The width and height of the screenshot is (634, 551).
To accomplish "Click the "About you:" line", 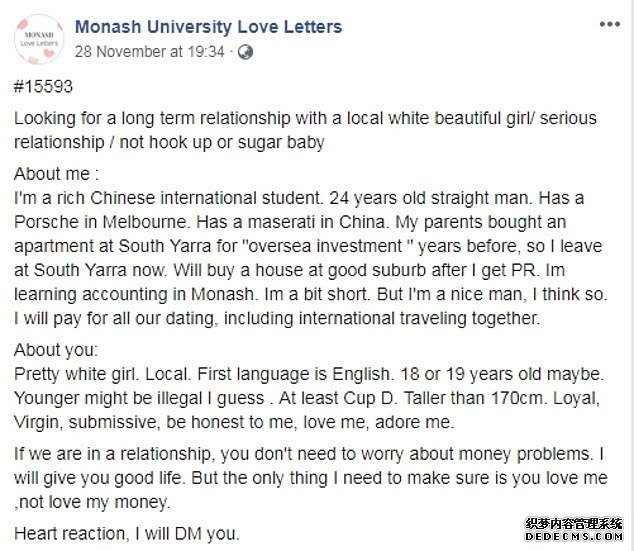I will pyautogui.click(x=56, y=350).
